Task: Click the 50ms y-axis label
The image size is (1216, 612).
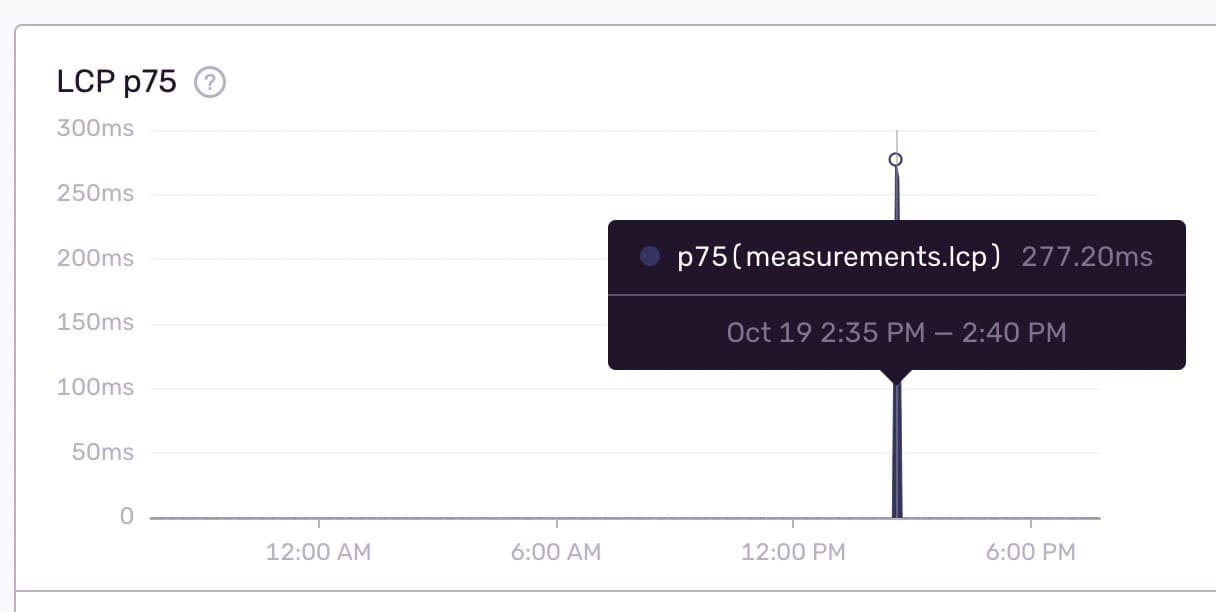Action: click(x=100, y=453)
